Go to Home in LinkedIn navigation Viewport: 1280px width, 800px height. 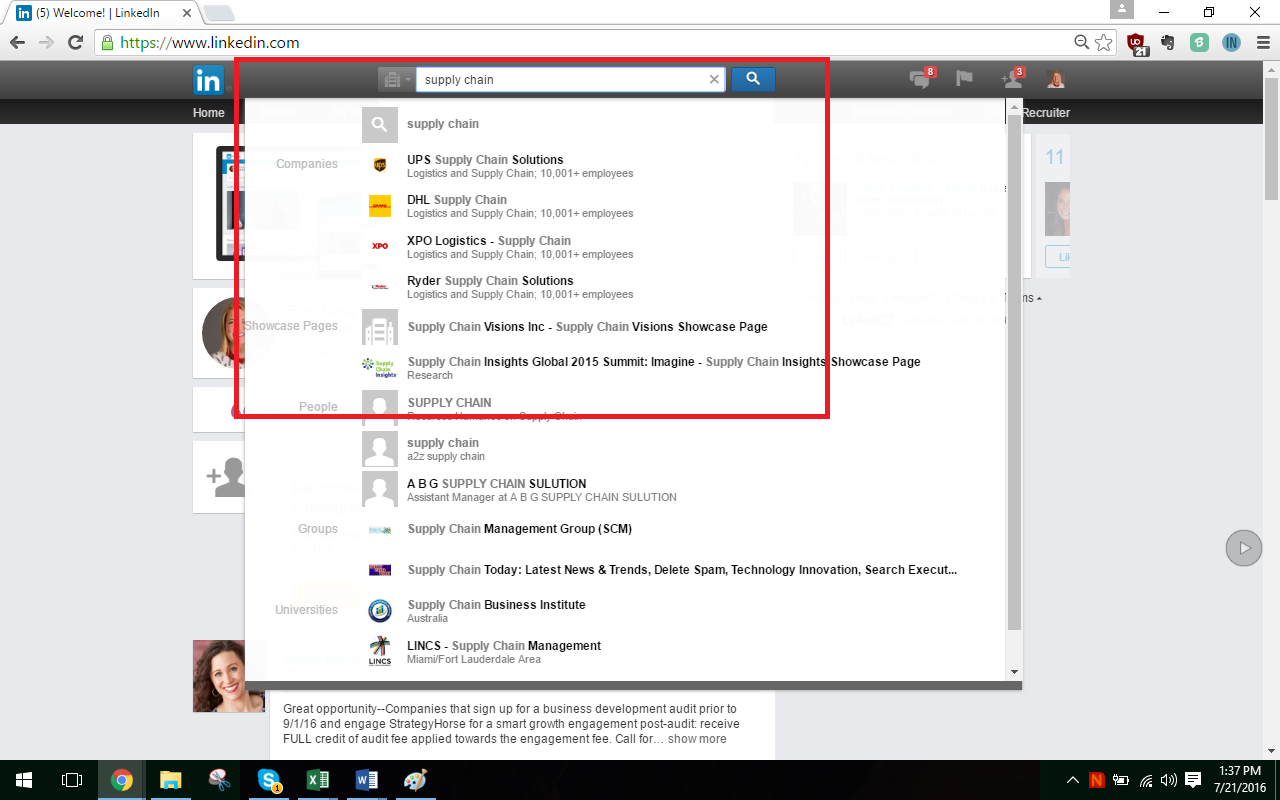[x=209, y=113]
